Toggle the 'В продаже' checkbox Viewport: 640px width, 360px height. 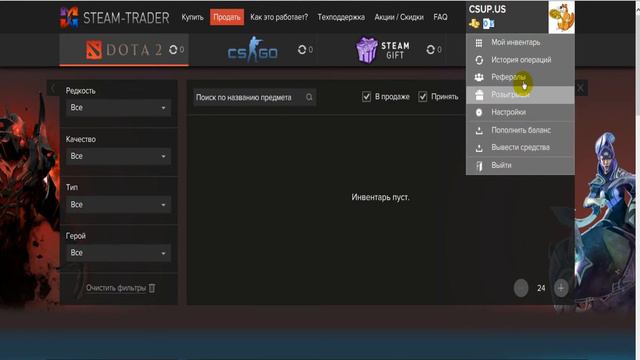366,97
